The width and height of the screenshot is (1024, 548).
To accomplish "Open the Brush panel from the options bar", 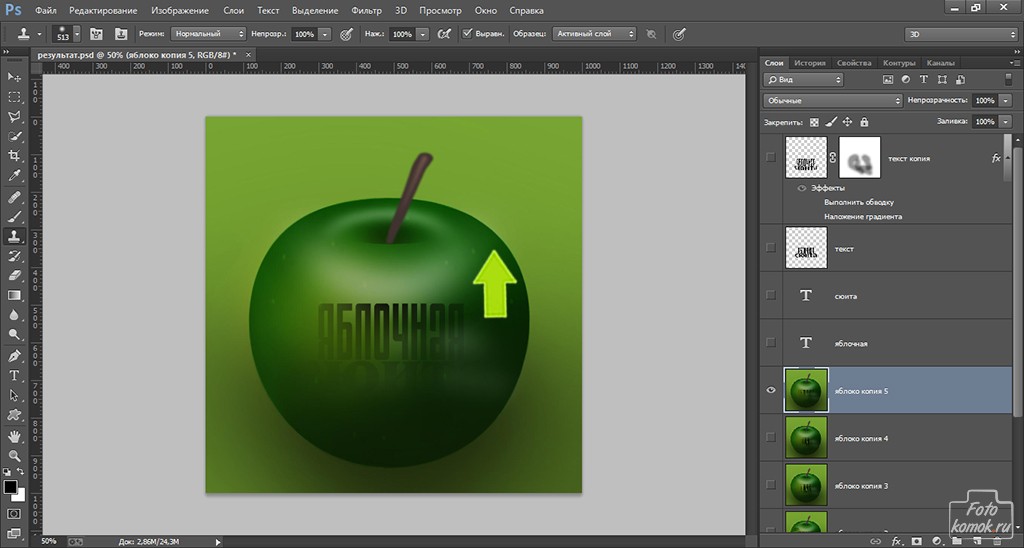I will point(96,34).
